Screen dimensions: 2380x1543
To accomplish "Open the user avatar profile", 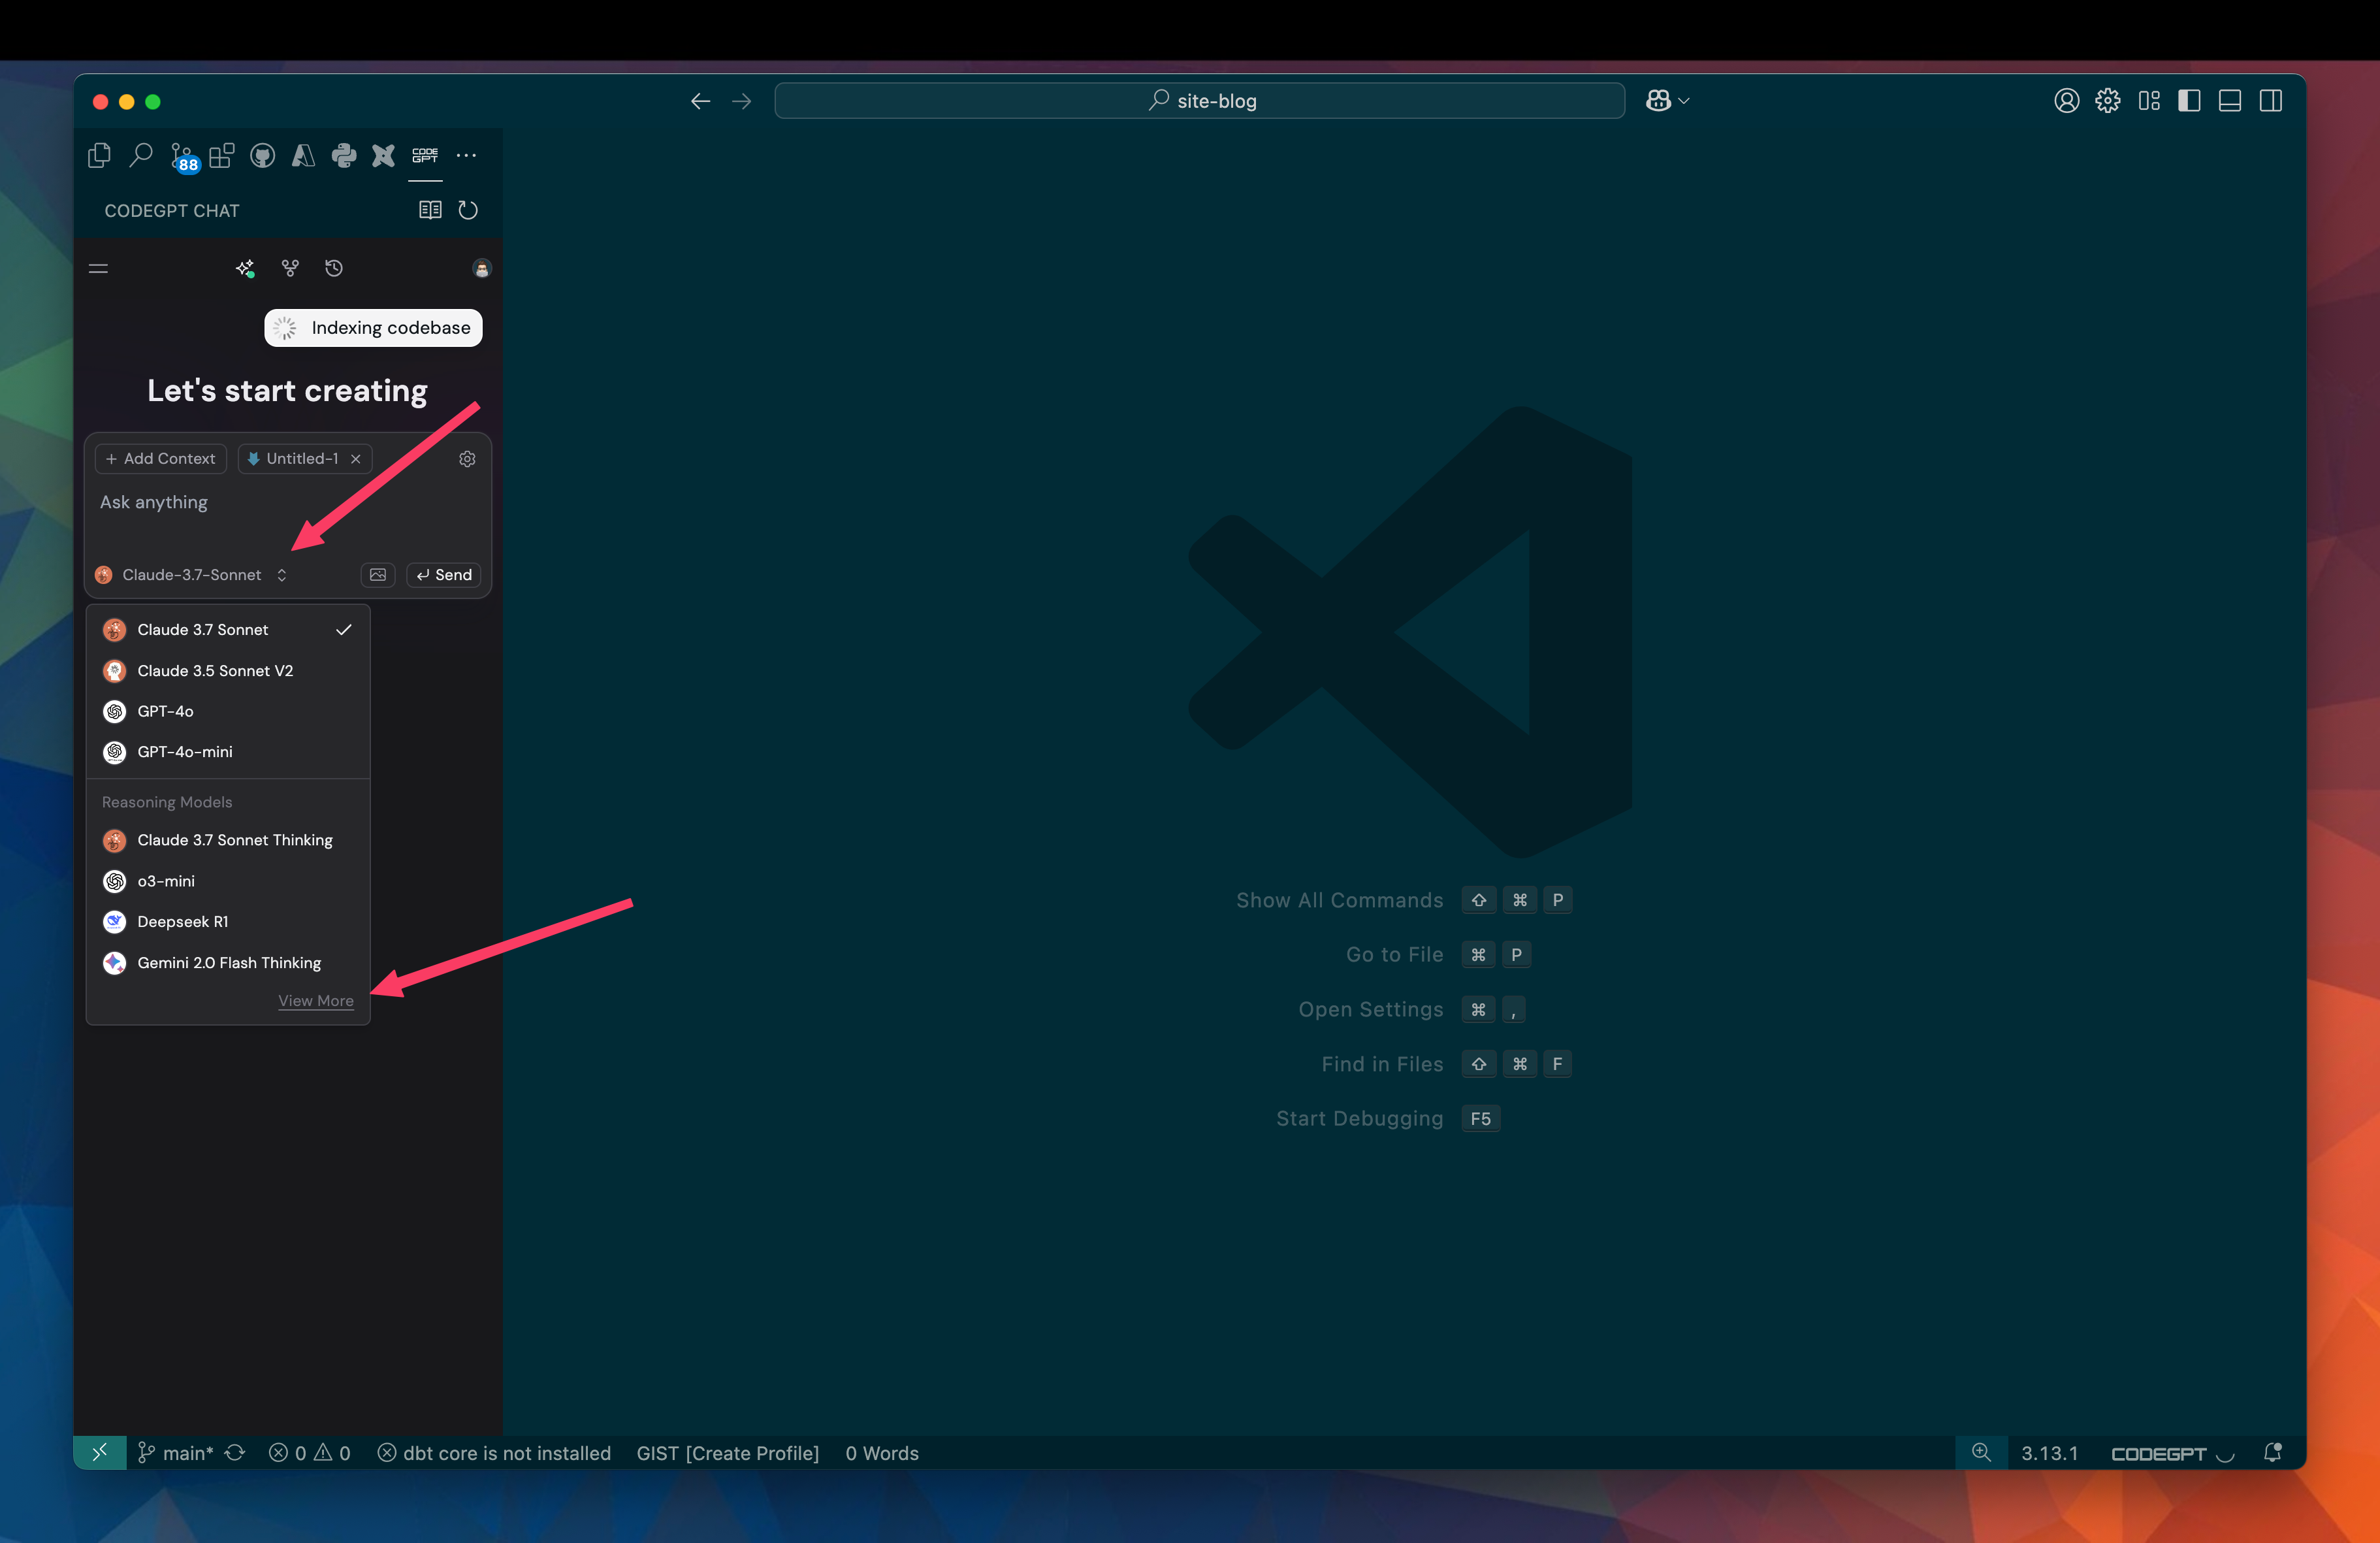I will point(482,268).
